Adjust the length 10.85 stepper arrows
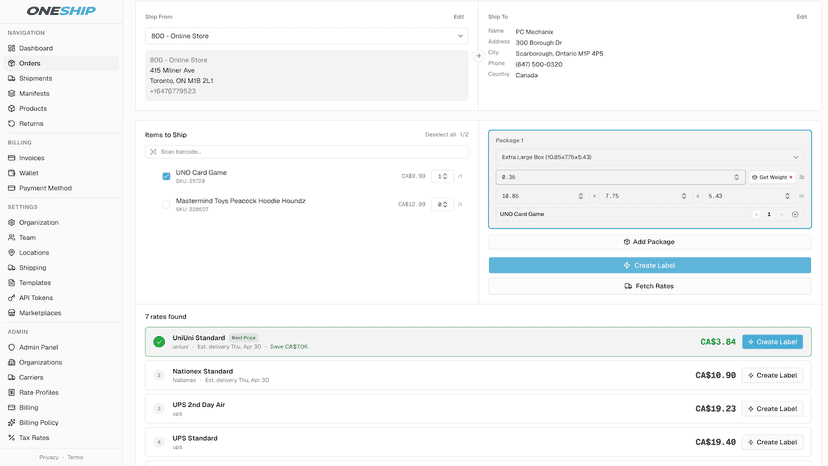 [x=580, y=196]
